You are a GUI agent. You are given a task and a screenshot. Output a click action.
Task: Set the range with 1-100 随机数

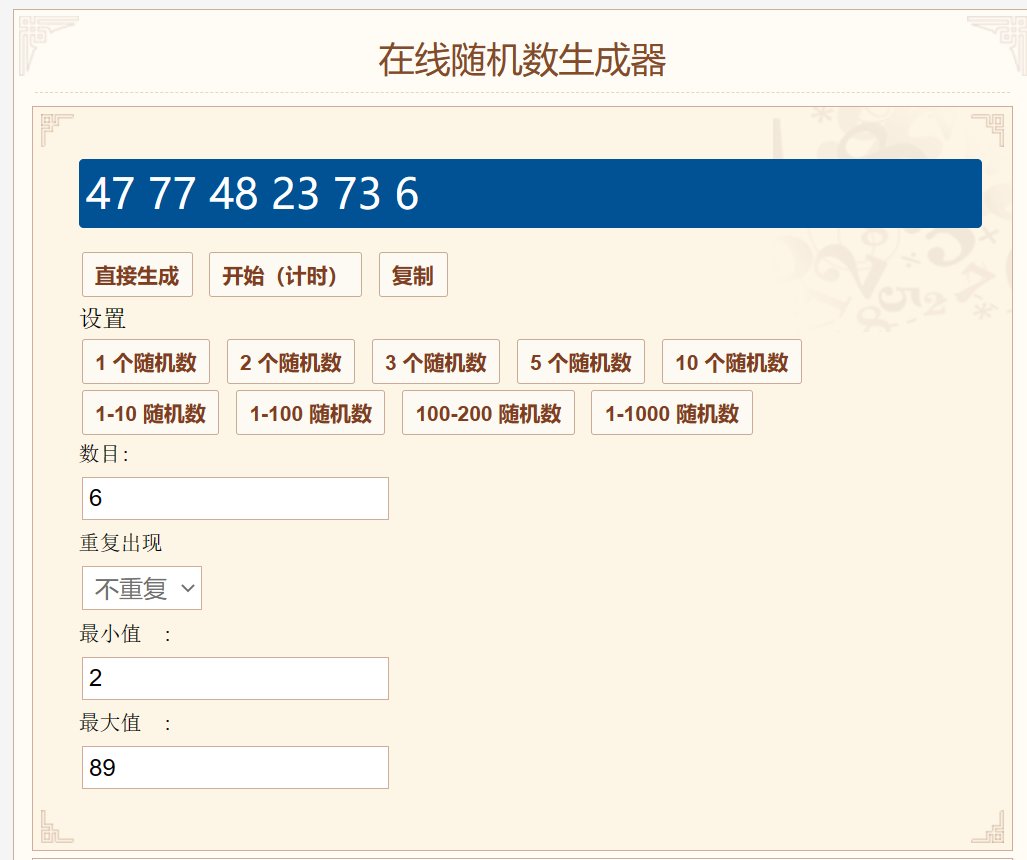310,413
